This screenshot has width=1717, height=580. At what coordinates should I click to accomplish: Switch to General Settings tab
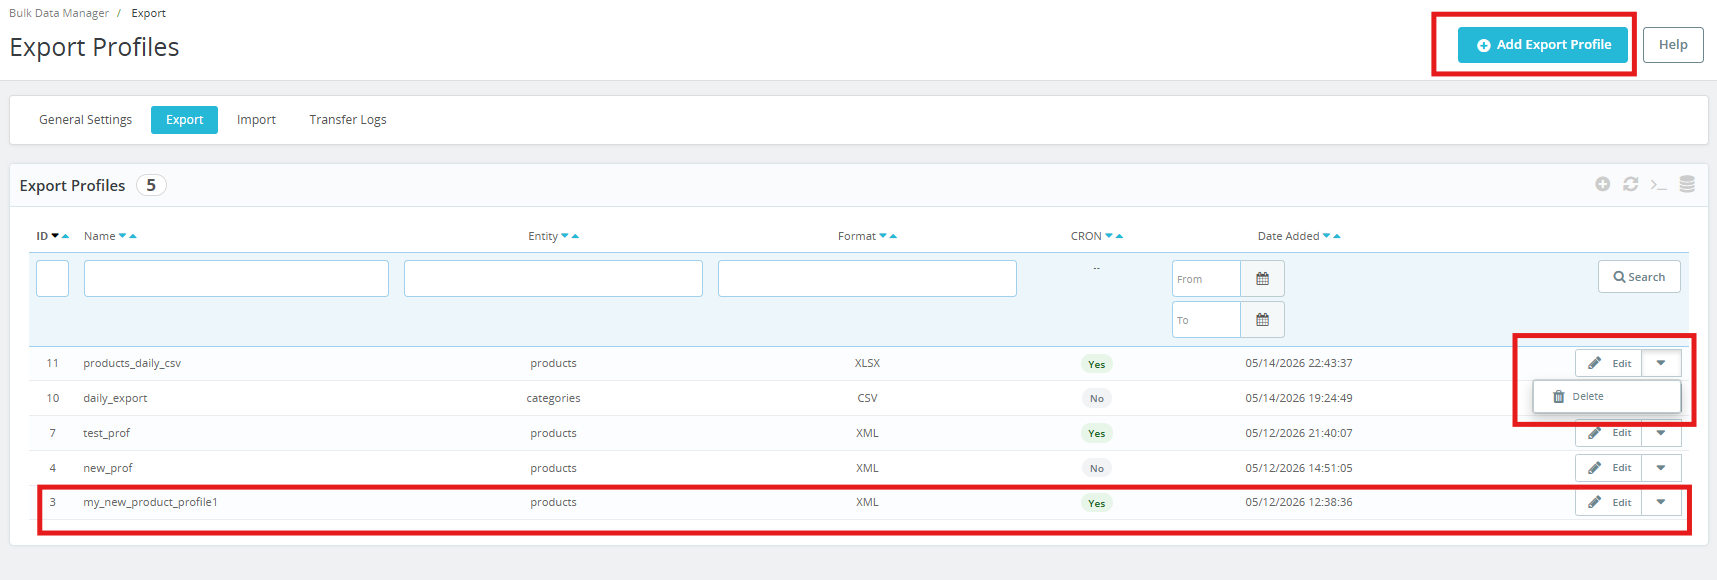pos(85,120)
